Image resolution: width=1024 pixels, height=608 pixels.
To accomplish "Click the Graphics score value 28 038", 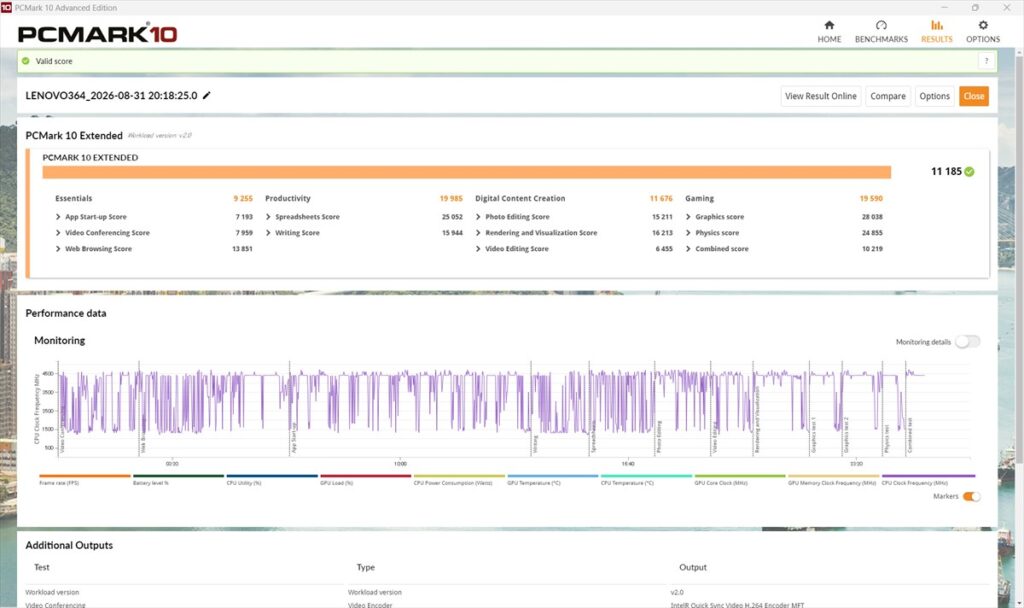I will point(872,217).
